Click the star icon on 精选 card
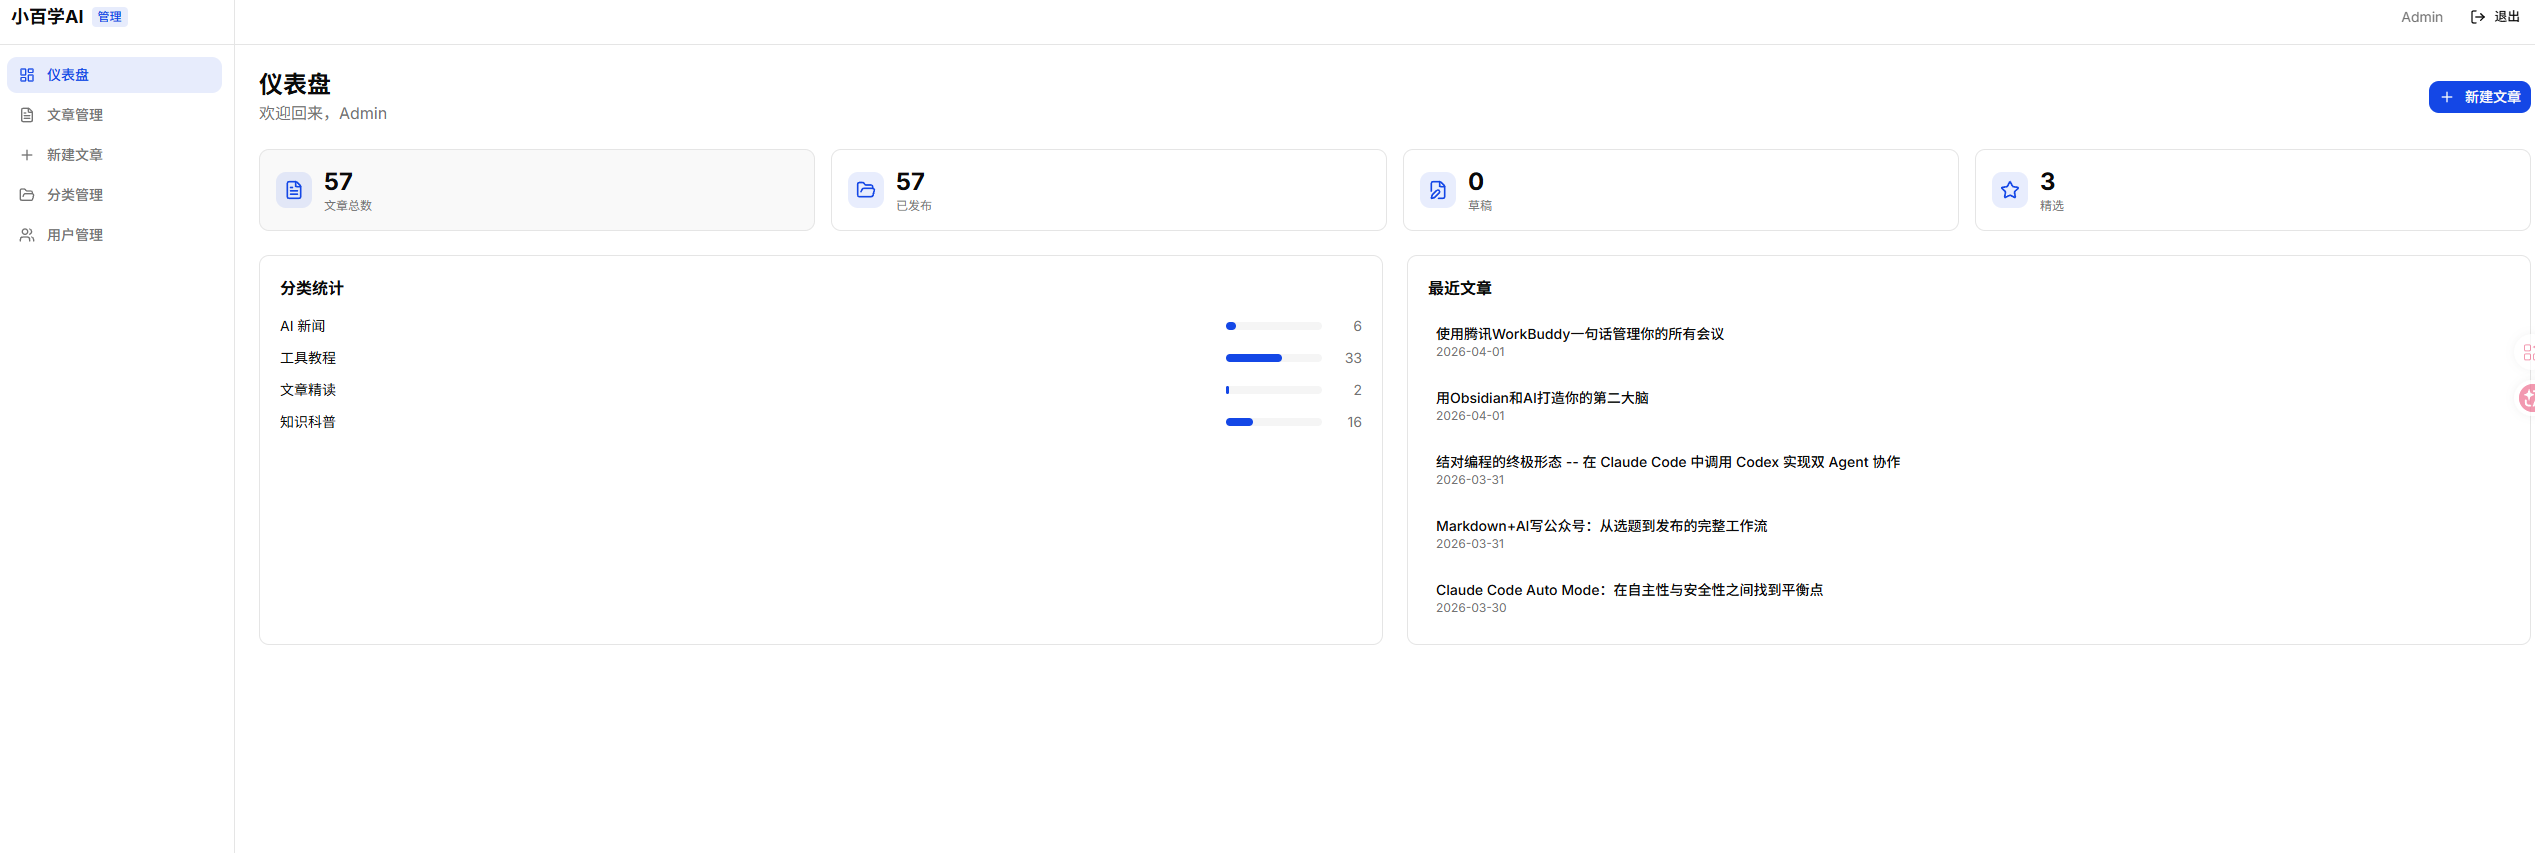Viewport: 2535px width, 853px height. pyautogui.click(x=2010, y=190)
